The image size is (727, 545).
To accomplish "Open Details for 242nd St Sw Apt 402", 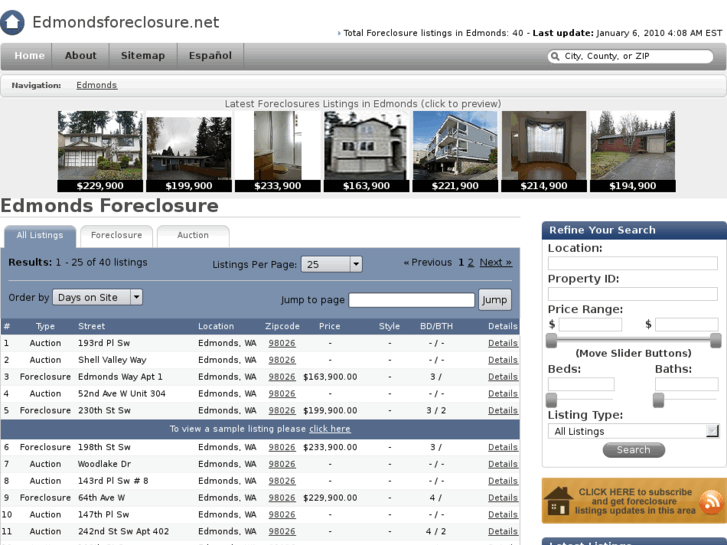I will [x=503, y=532].
